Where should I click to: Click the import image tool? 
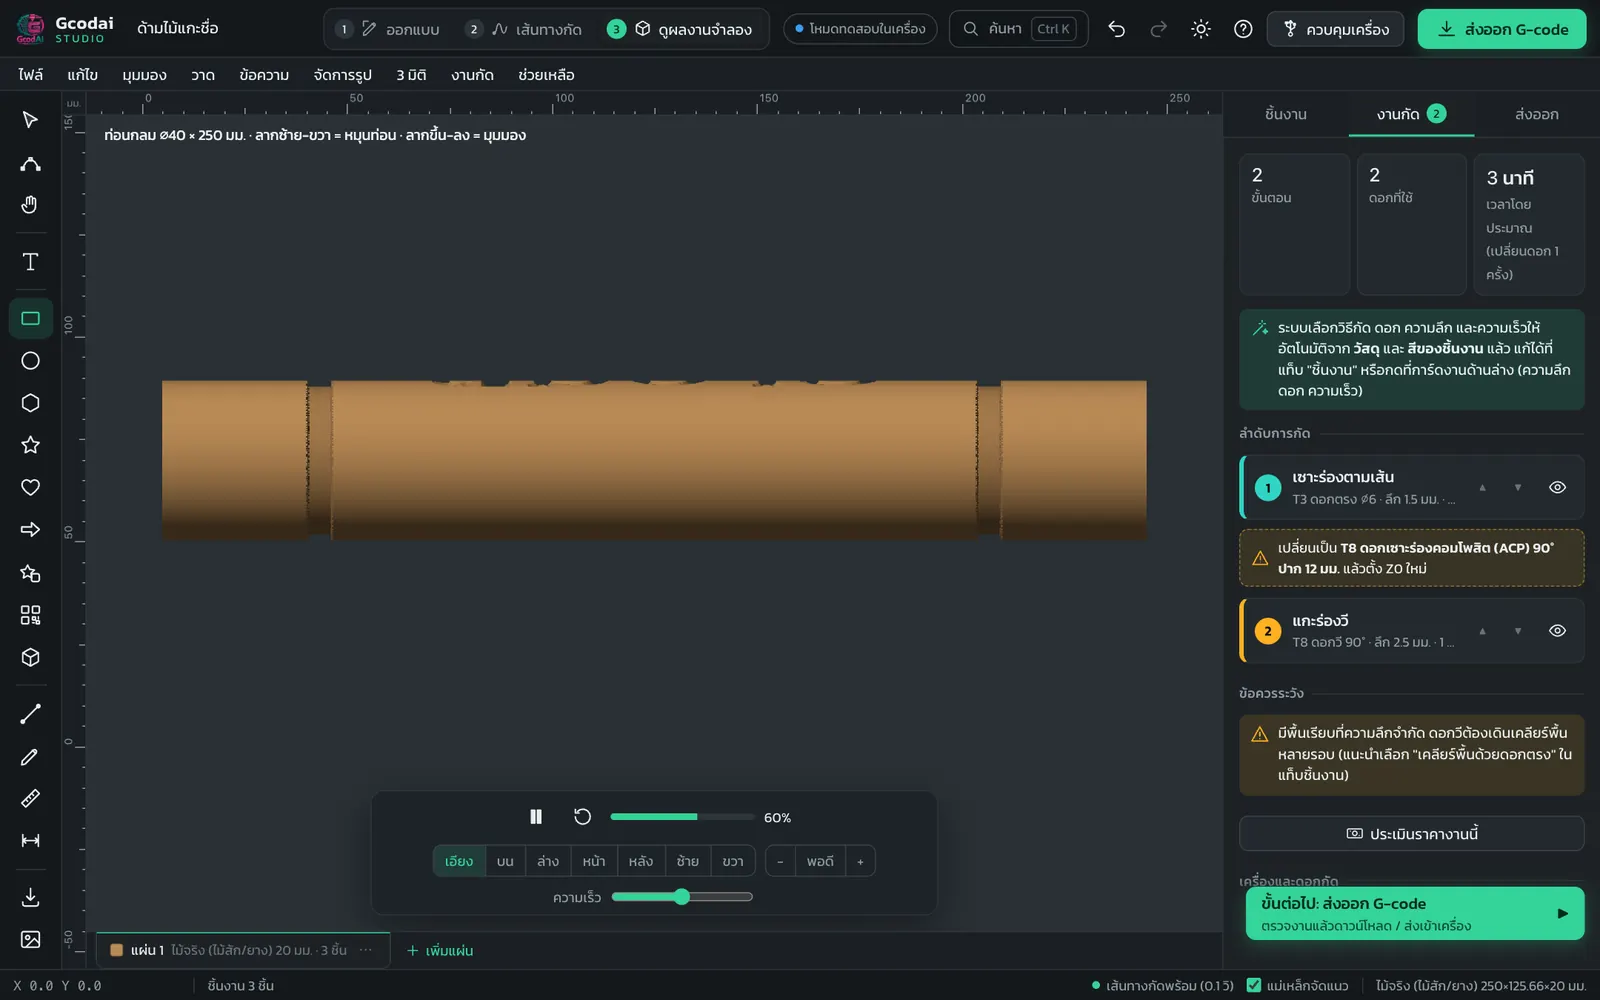[x=30, y=939]
